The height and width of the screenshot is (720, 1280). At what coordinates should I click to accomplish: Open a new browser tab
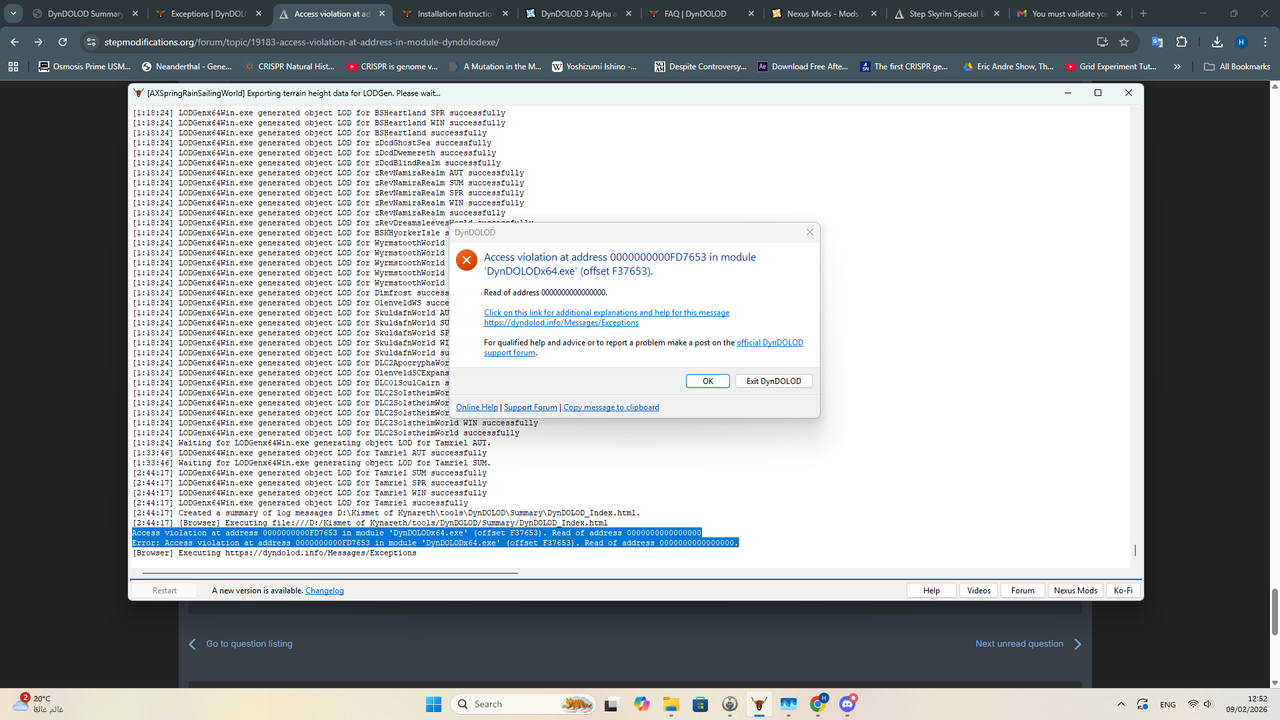click(x=1143, y=14)
